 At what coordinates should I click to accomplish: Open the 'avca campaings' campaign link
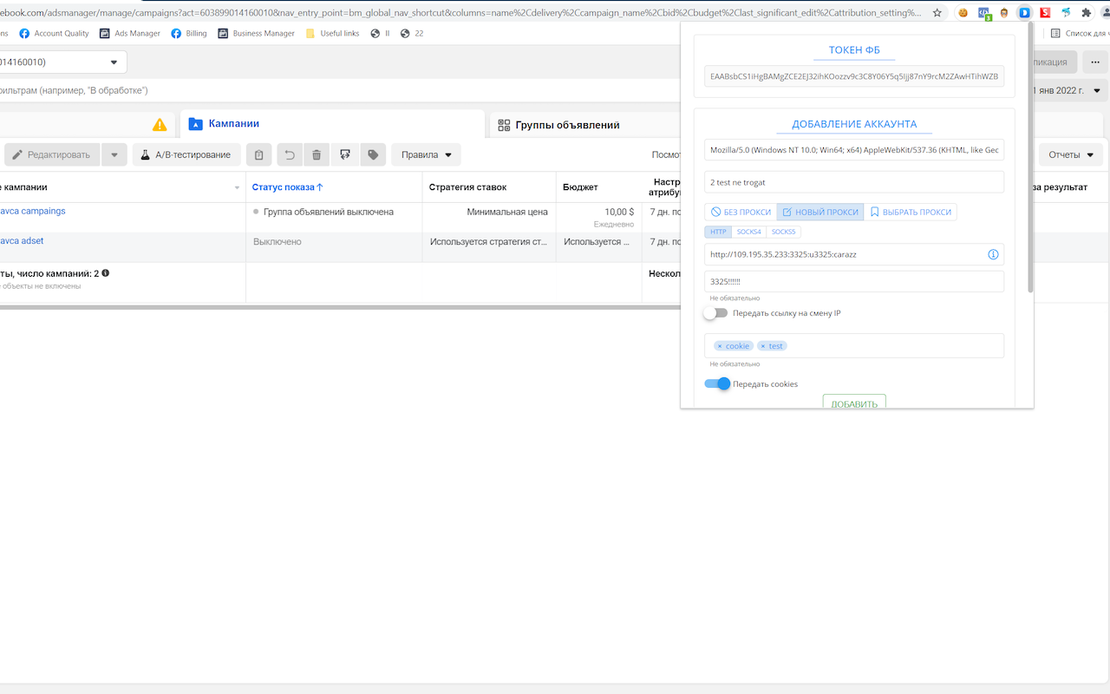click(x=33, y=211)
